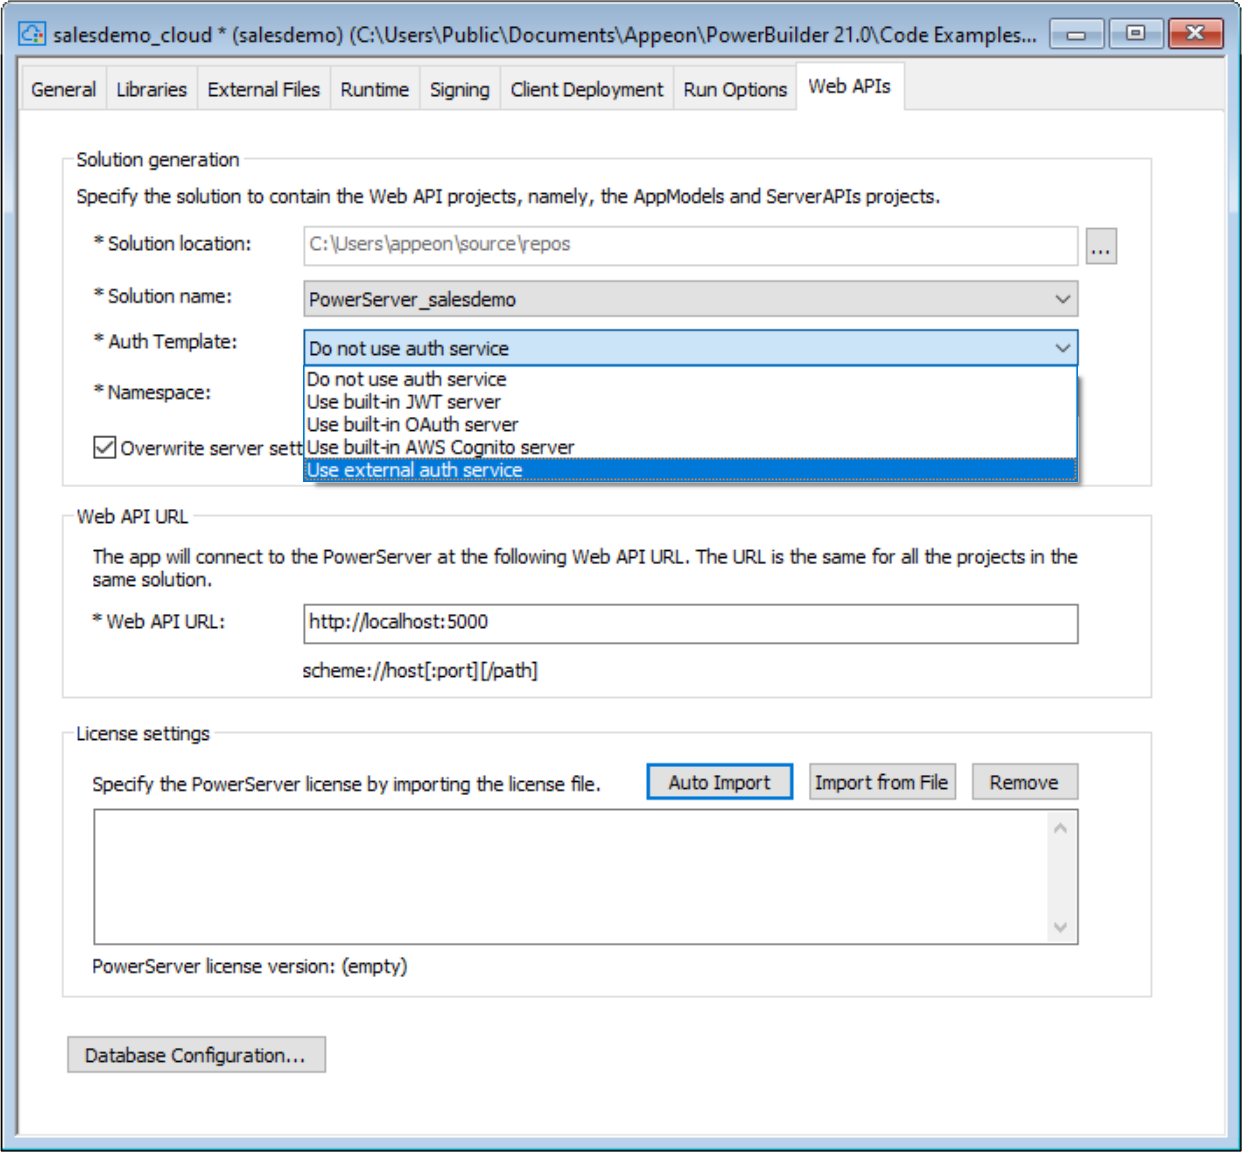The width and height of the screenshot is (1242, 1152).
Task: Remove the imported license
Action: [1024, 782]
